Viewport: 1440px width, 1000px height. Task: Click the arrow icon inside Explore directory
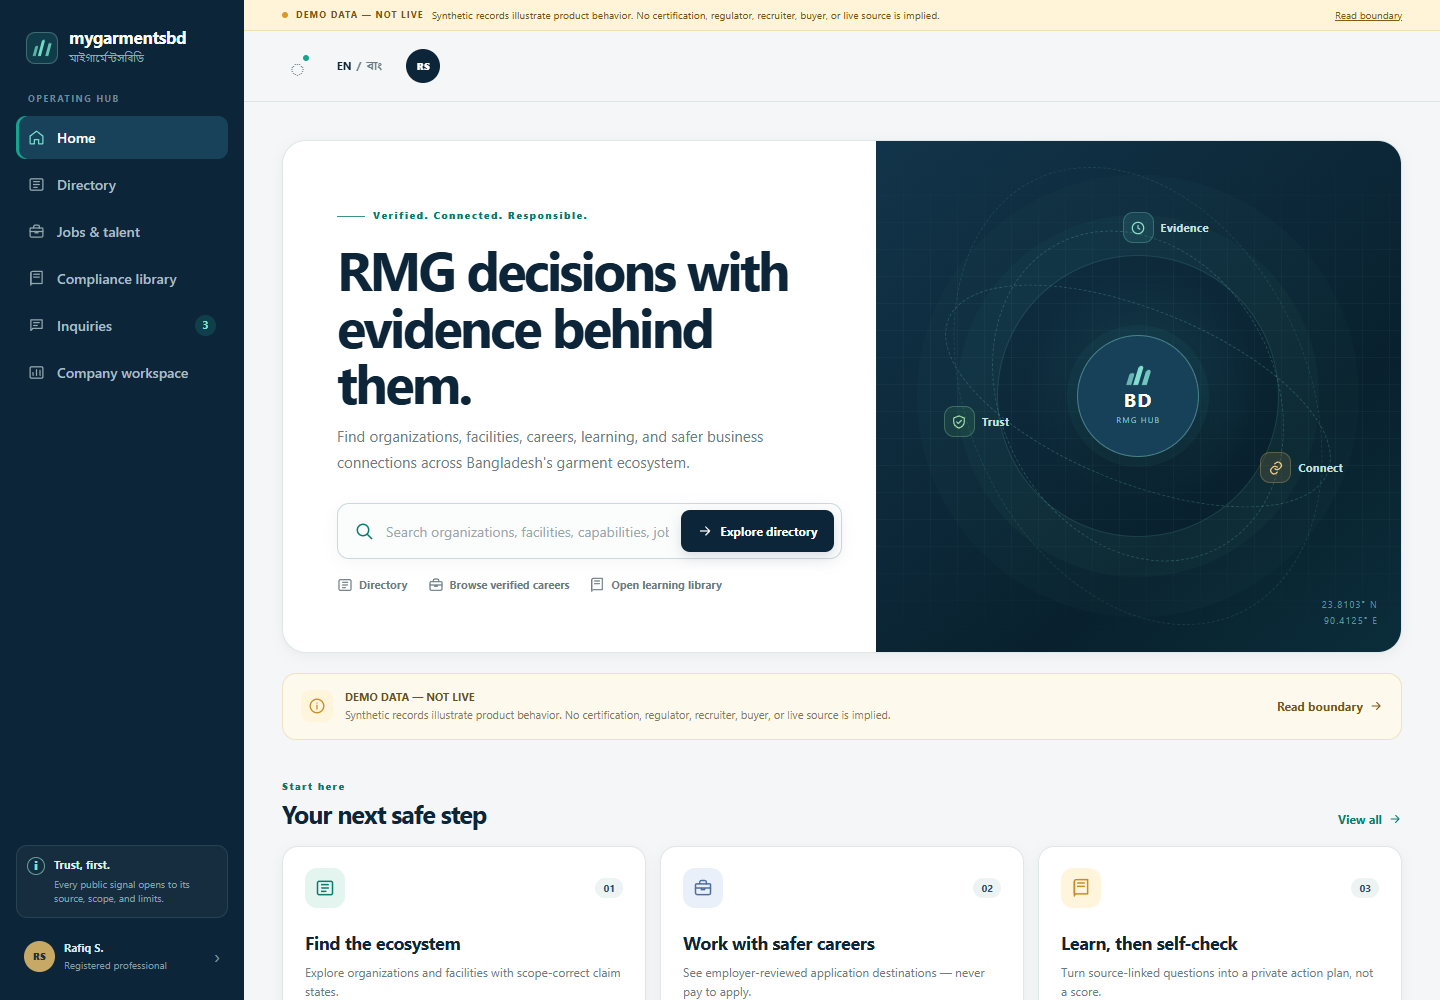(705, 531)
